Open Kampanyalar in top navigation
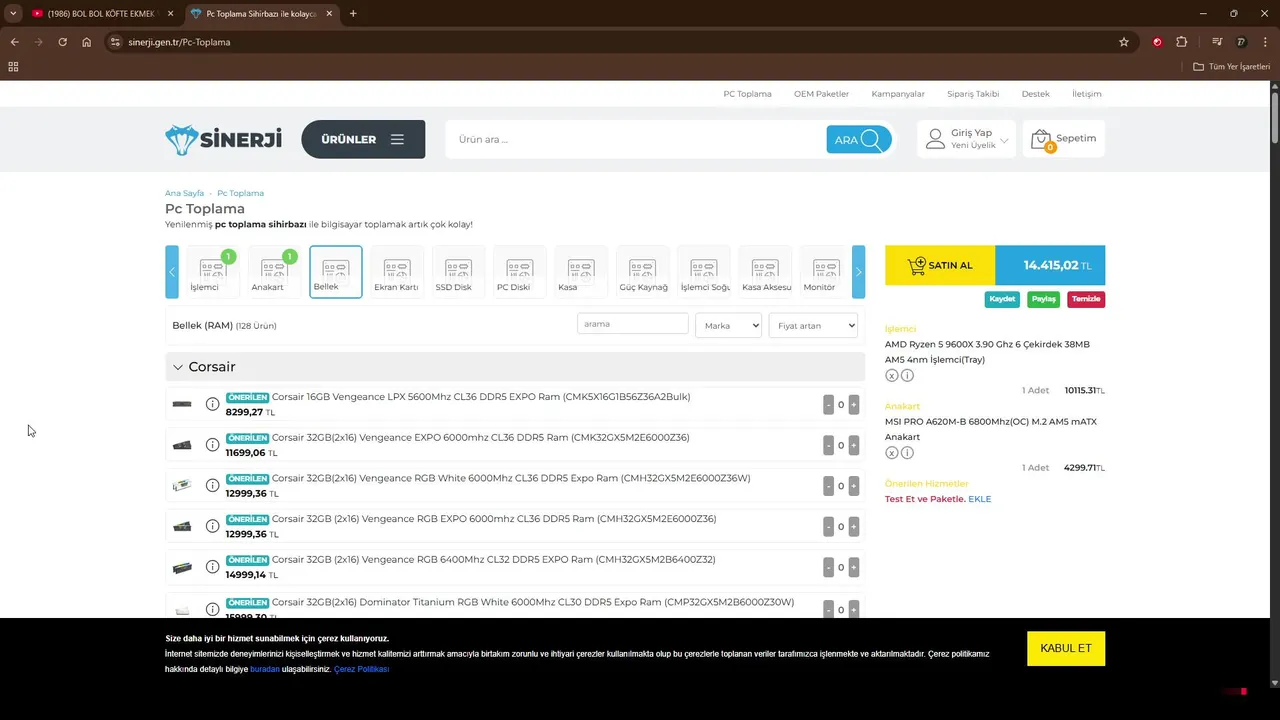Image resolution: width=1280 pixels, height=720 pixels. click(898, 94)
